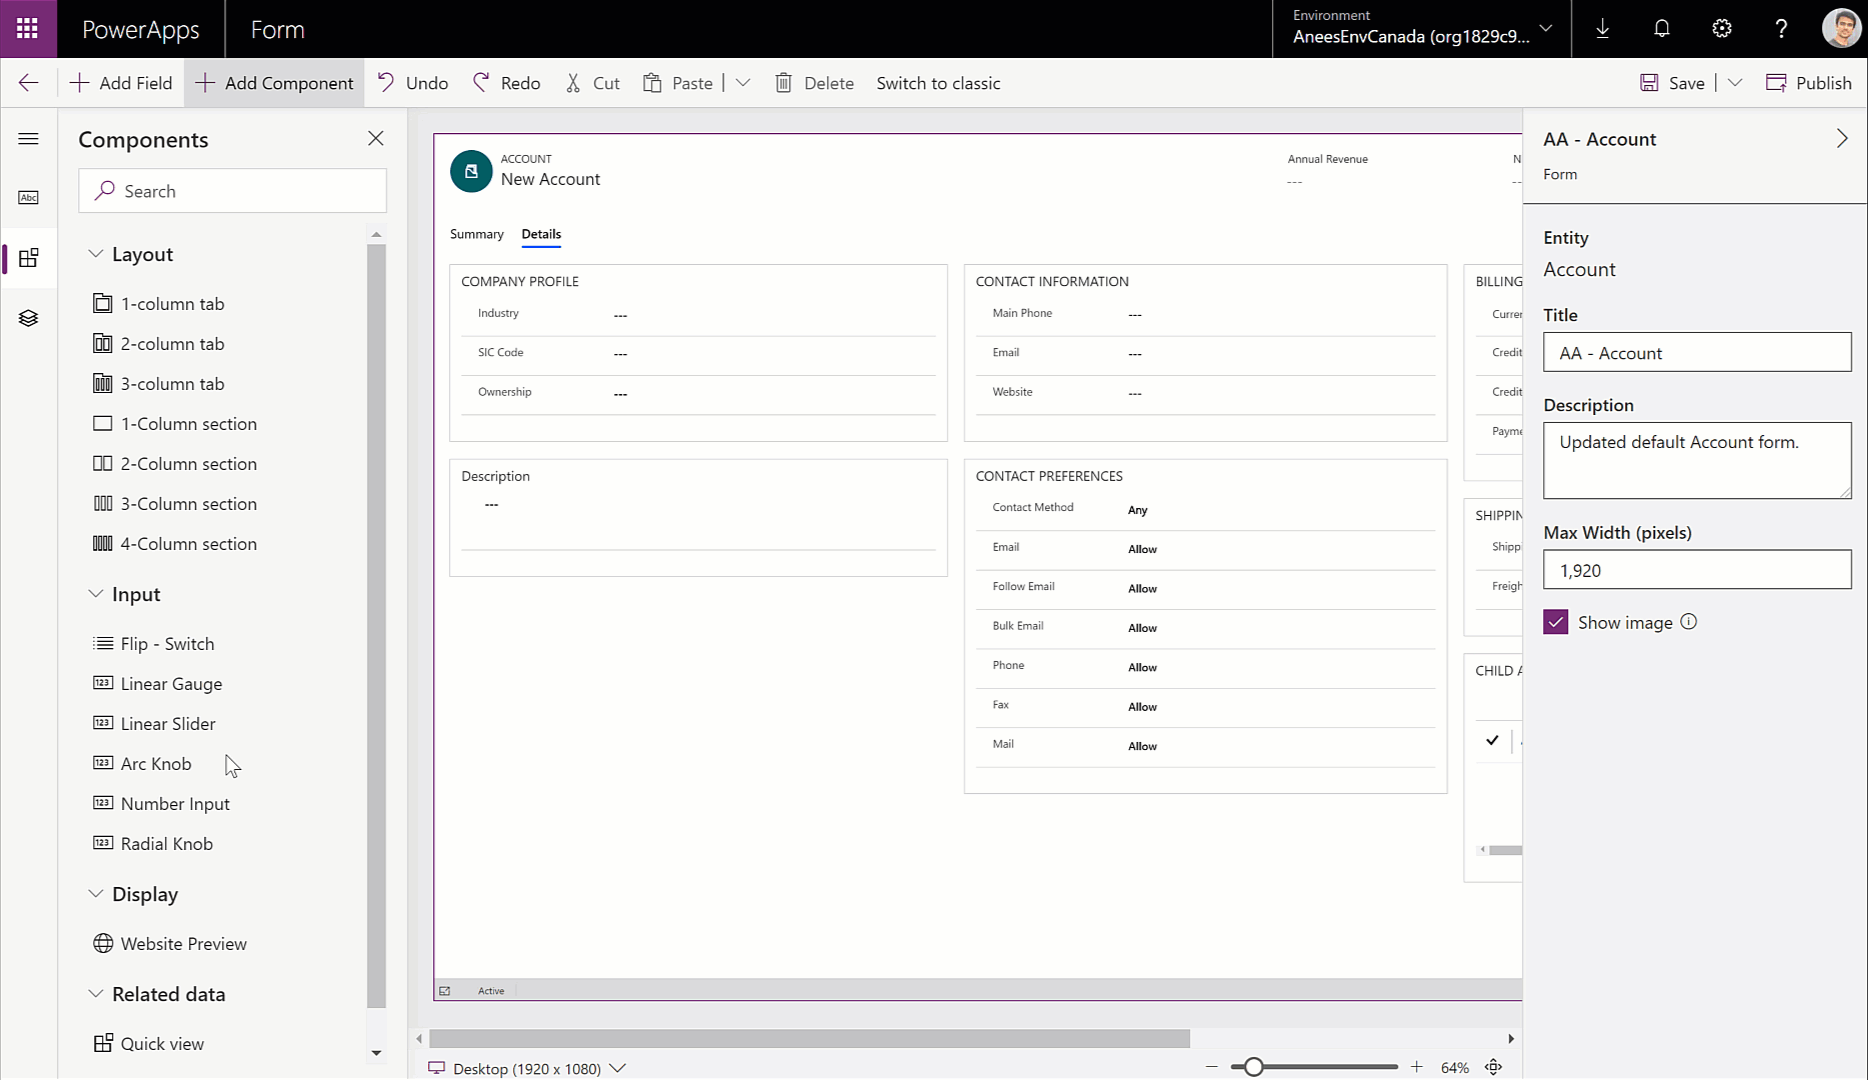Insert a 2-column tab layout
The width and height of the screenshot is (1868, 1080).
(x=170, y=343)
